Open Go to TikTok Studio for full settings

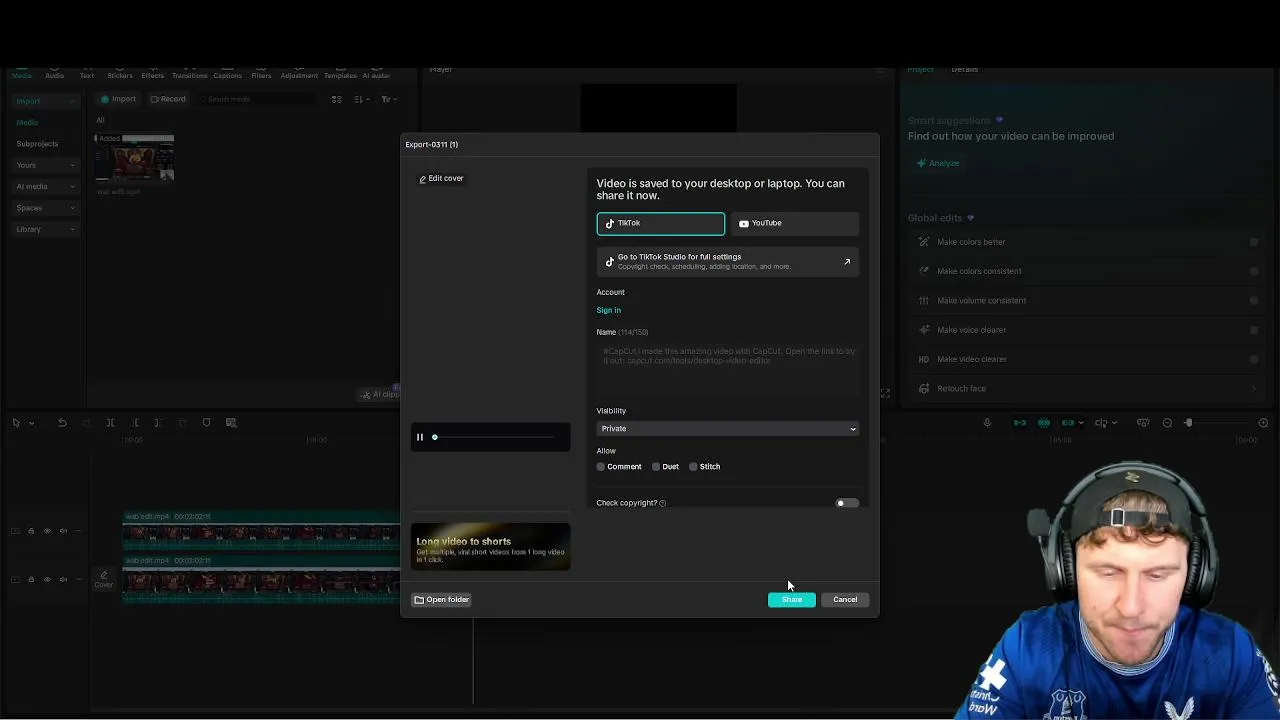(x=727, y=261)
